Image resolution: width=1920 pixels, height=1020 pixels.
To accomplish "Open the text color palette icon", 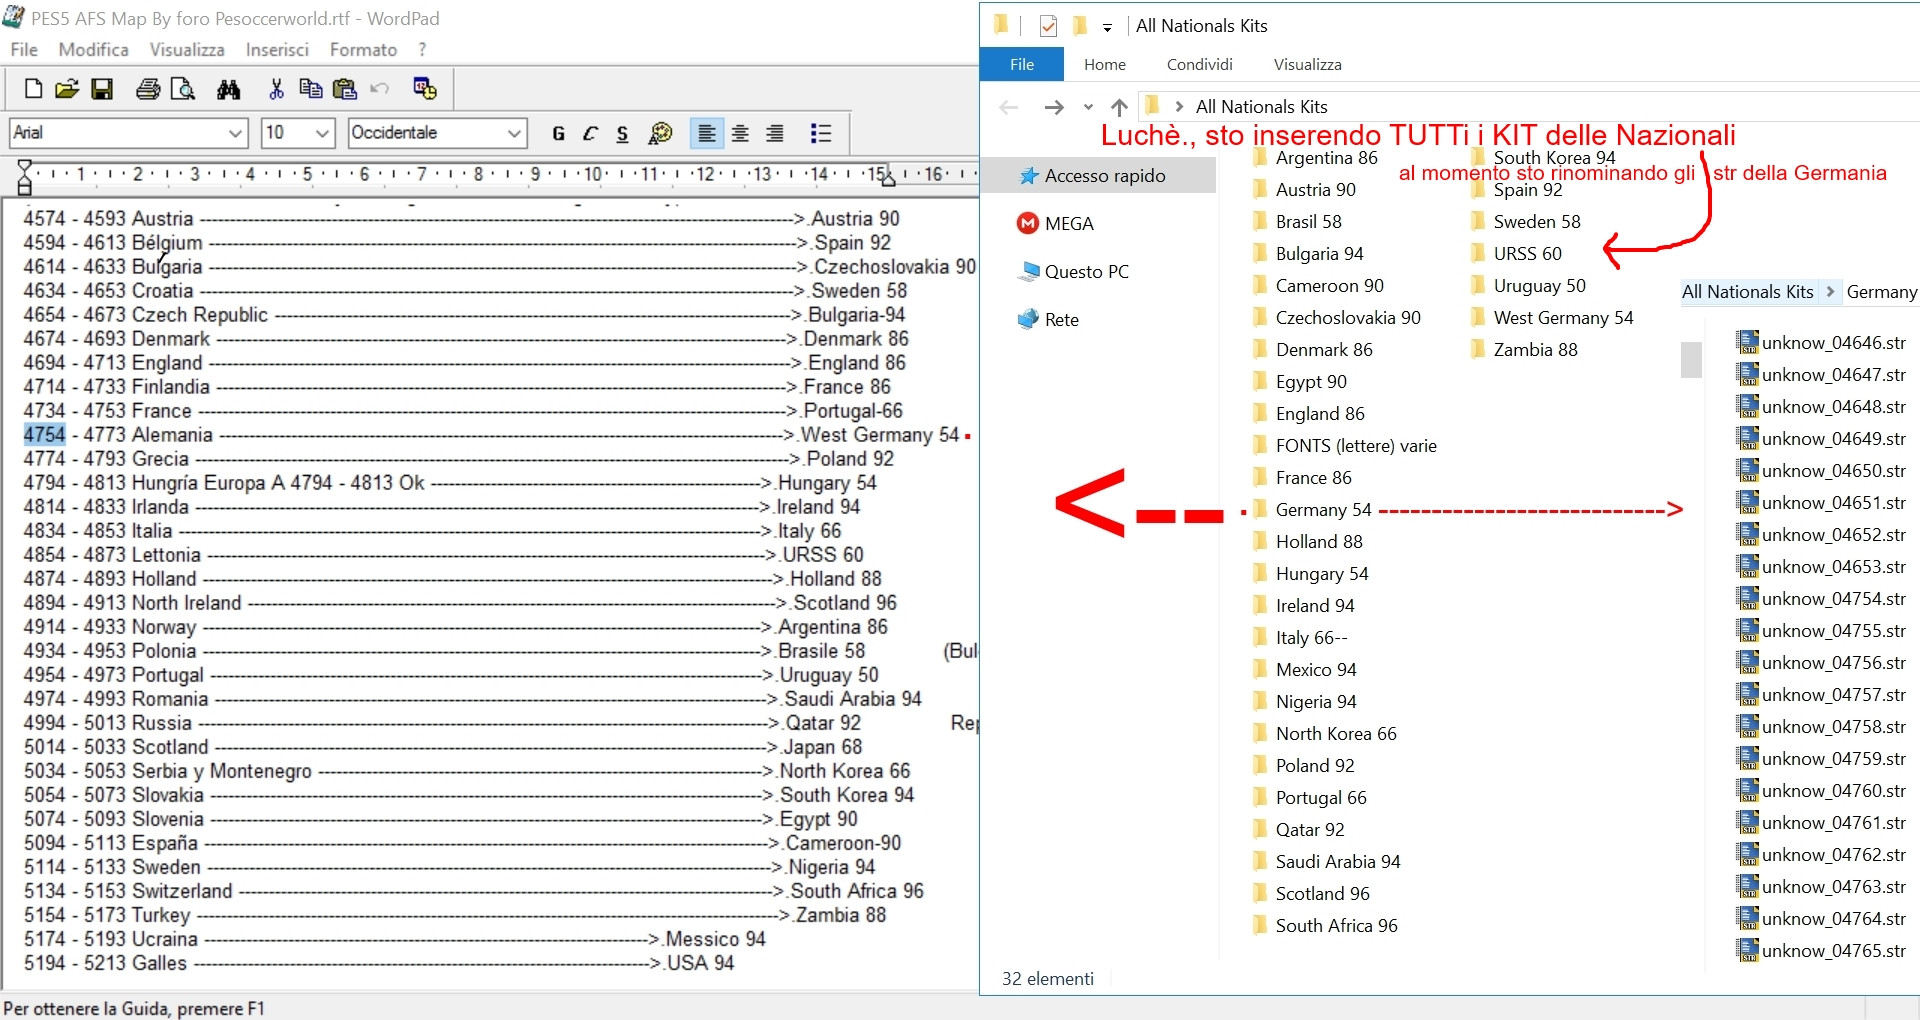I will pyautogui.click(x=660, y=133).
